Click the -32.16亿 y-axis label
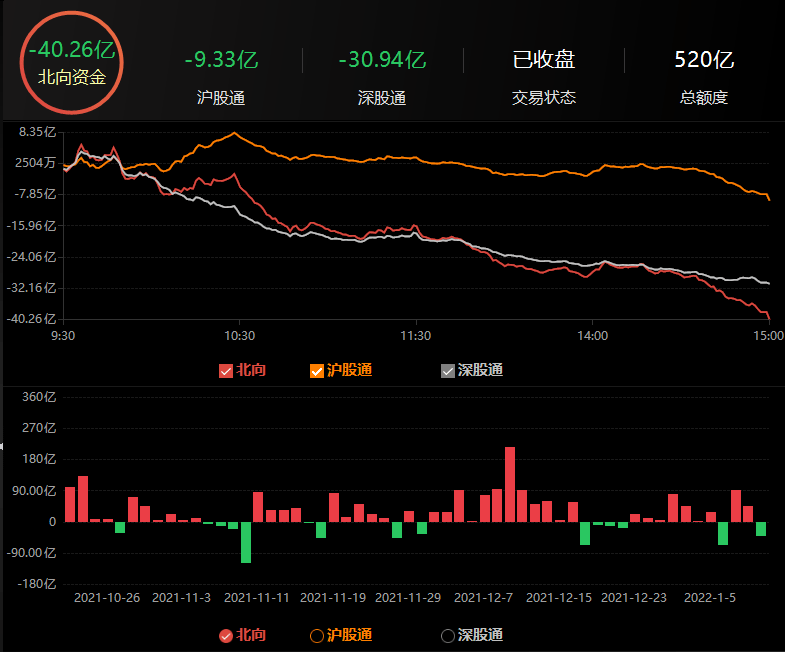This screenshot has width=785, height=652. point(31,288)
